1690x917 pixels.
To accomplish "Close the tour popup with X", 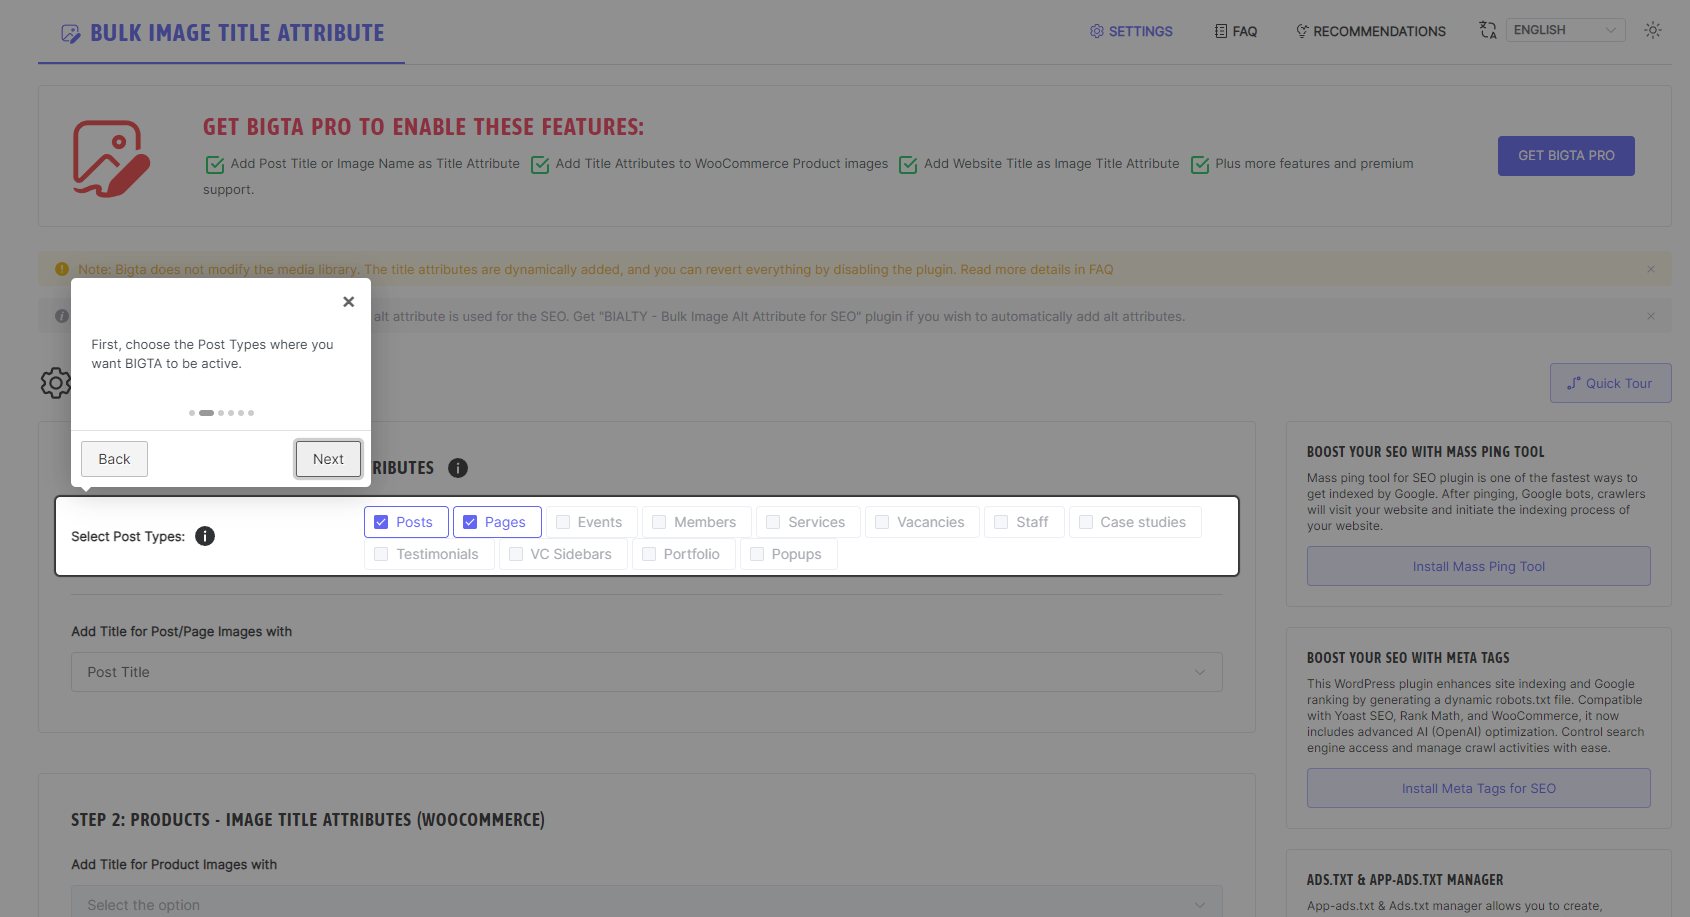I will coord(348,301).
